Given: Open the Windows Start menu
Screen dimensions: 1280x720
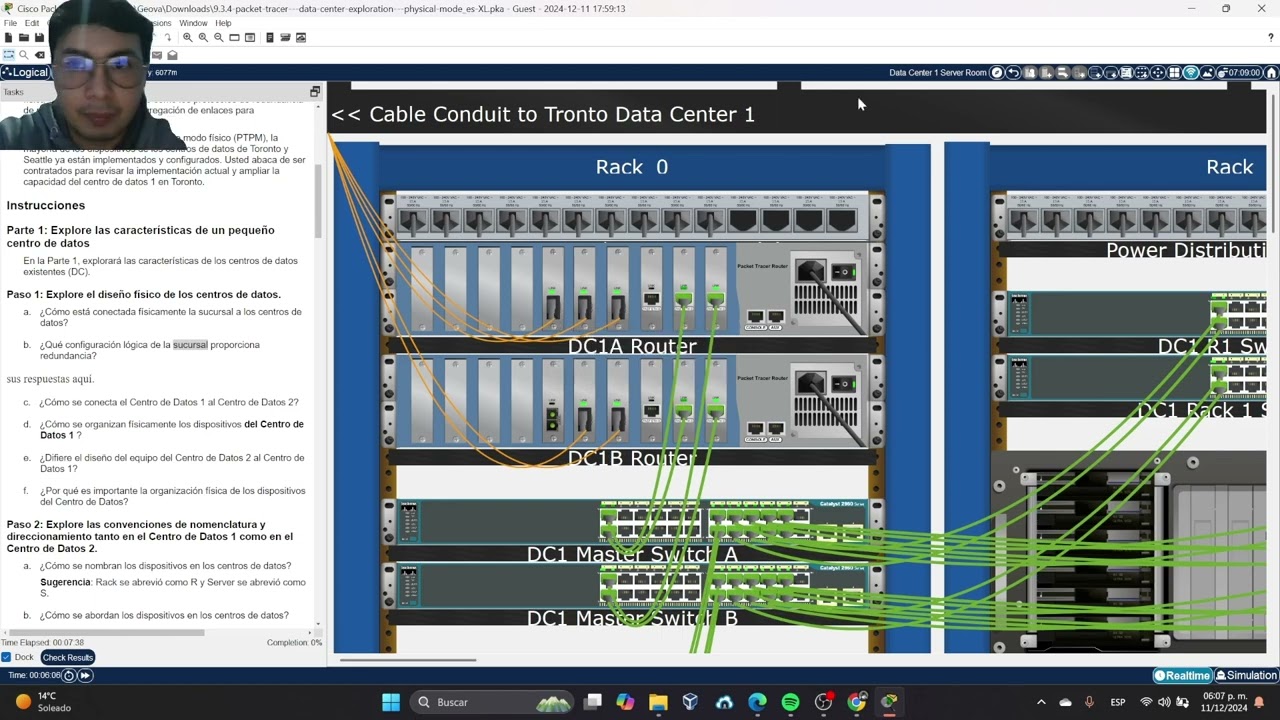Looking at the screenshot, I should tap(391, 702).
